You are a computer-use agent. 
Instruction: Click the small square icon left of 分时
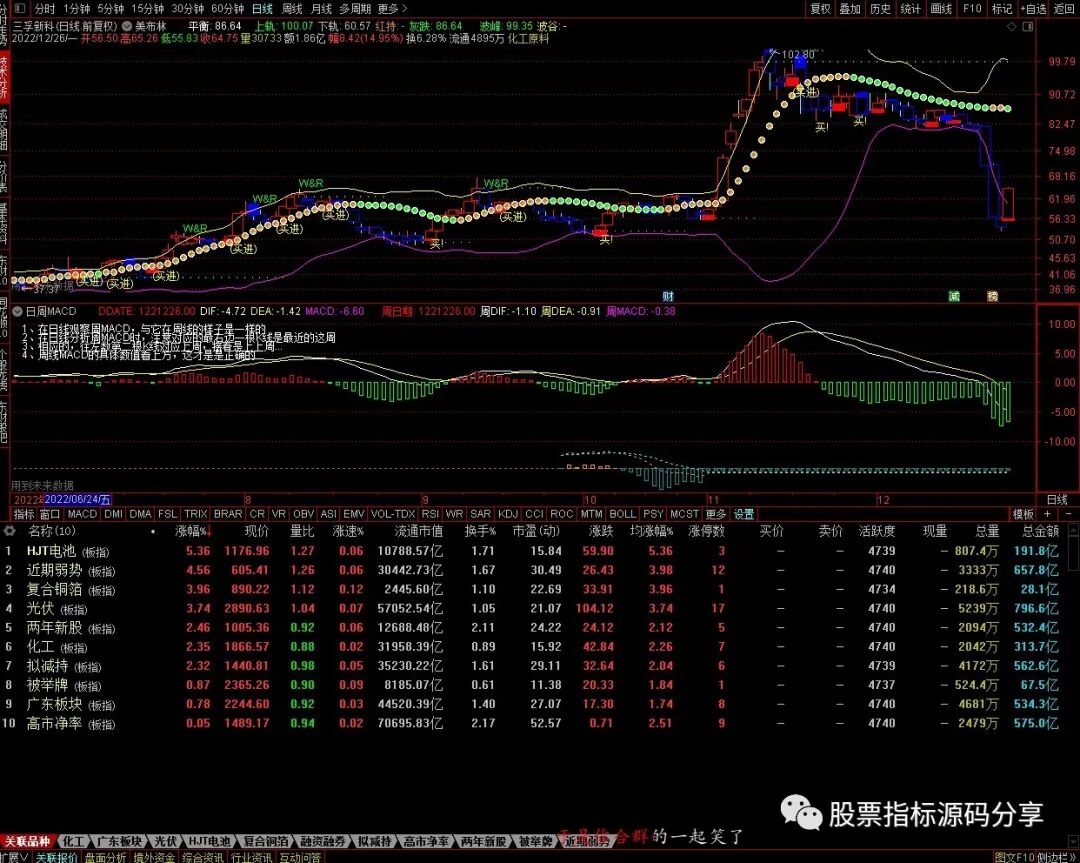19,9
